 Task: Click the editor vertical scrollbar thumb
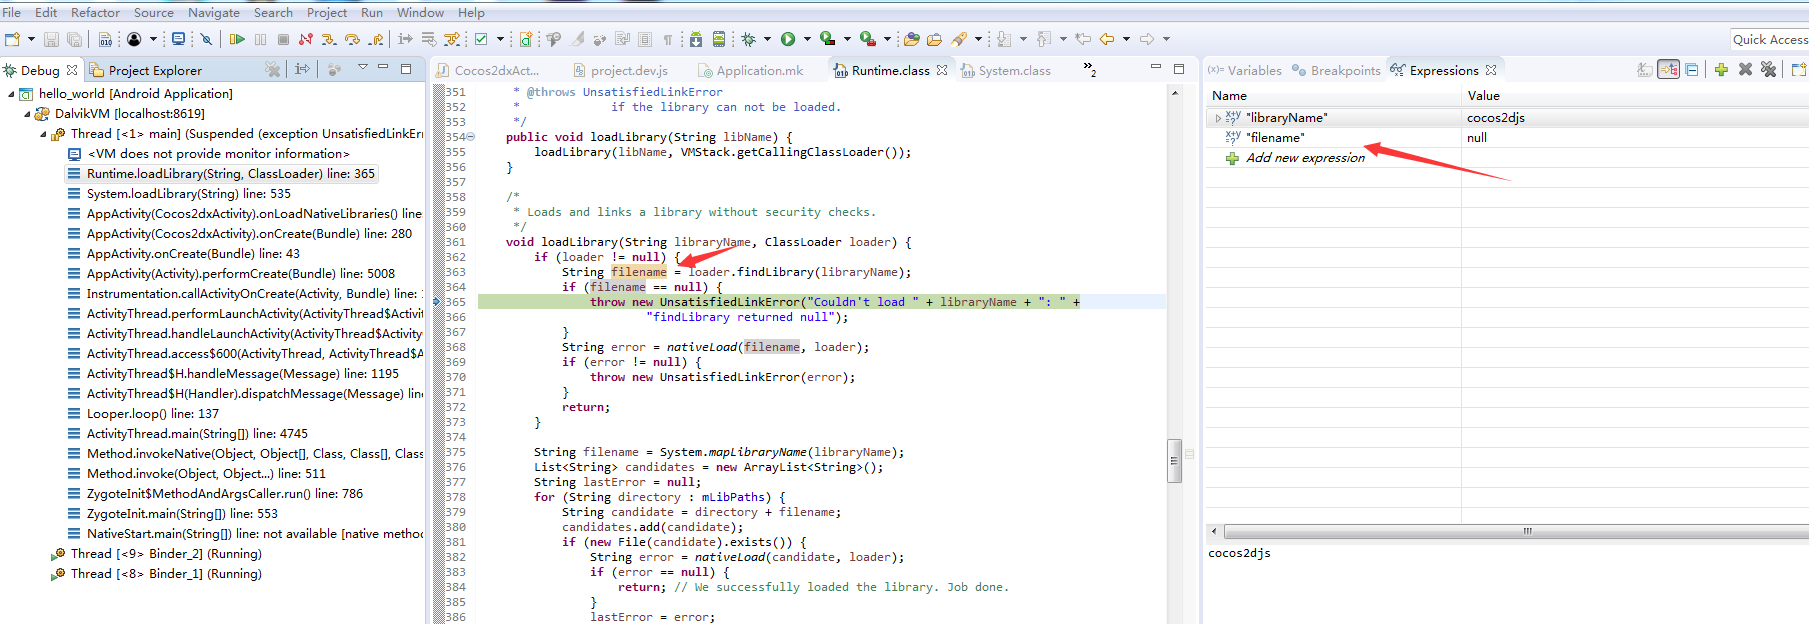(x=1174, y=461)
